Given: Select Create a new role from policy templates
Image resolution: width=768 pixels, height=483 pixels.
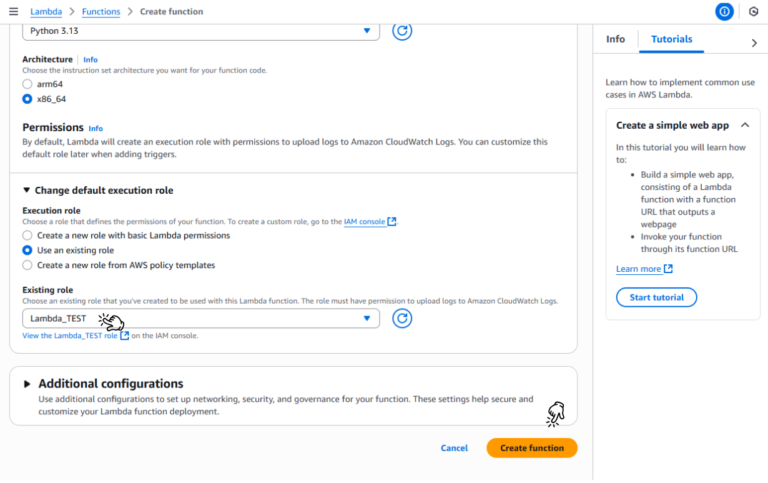Looking at the screenshot, I should pyautogui.click(x=28, y=265).
